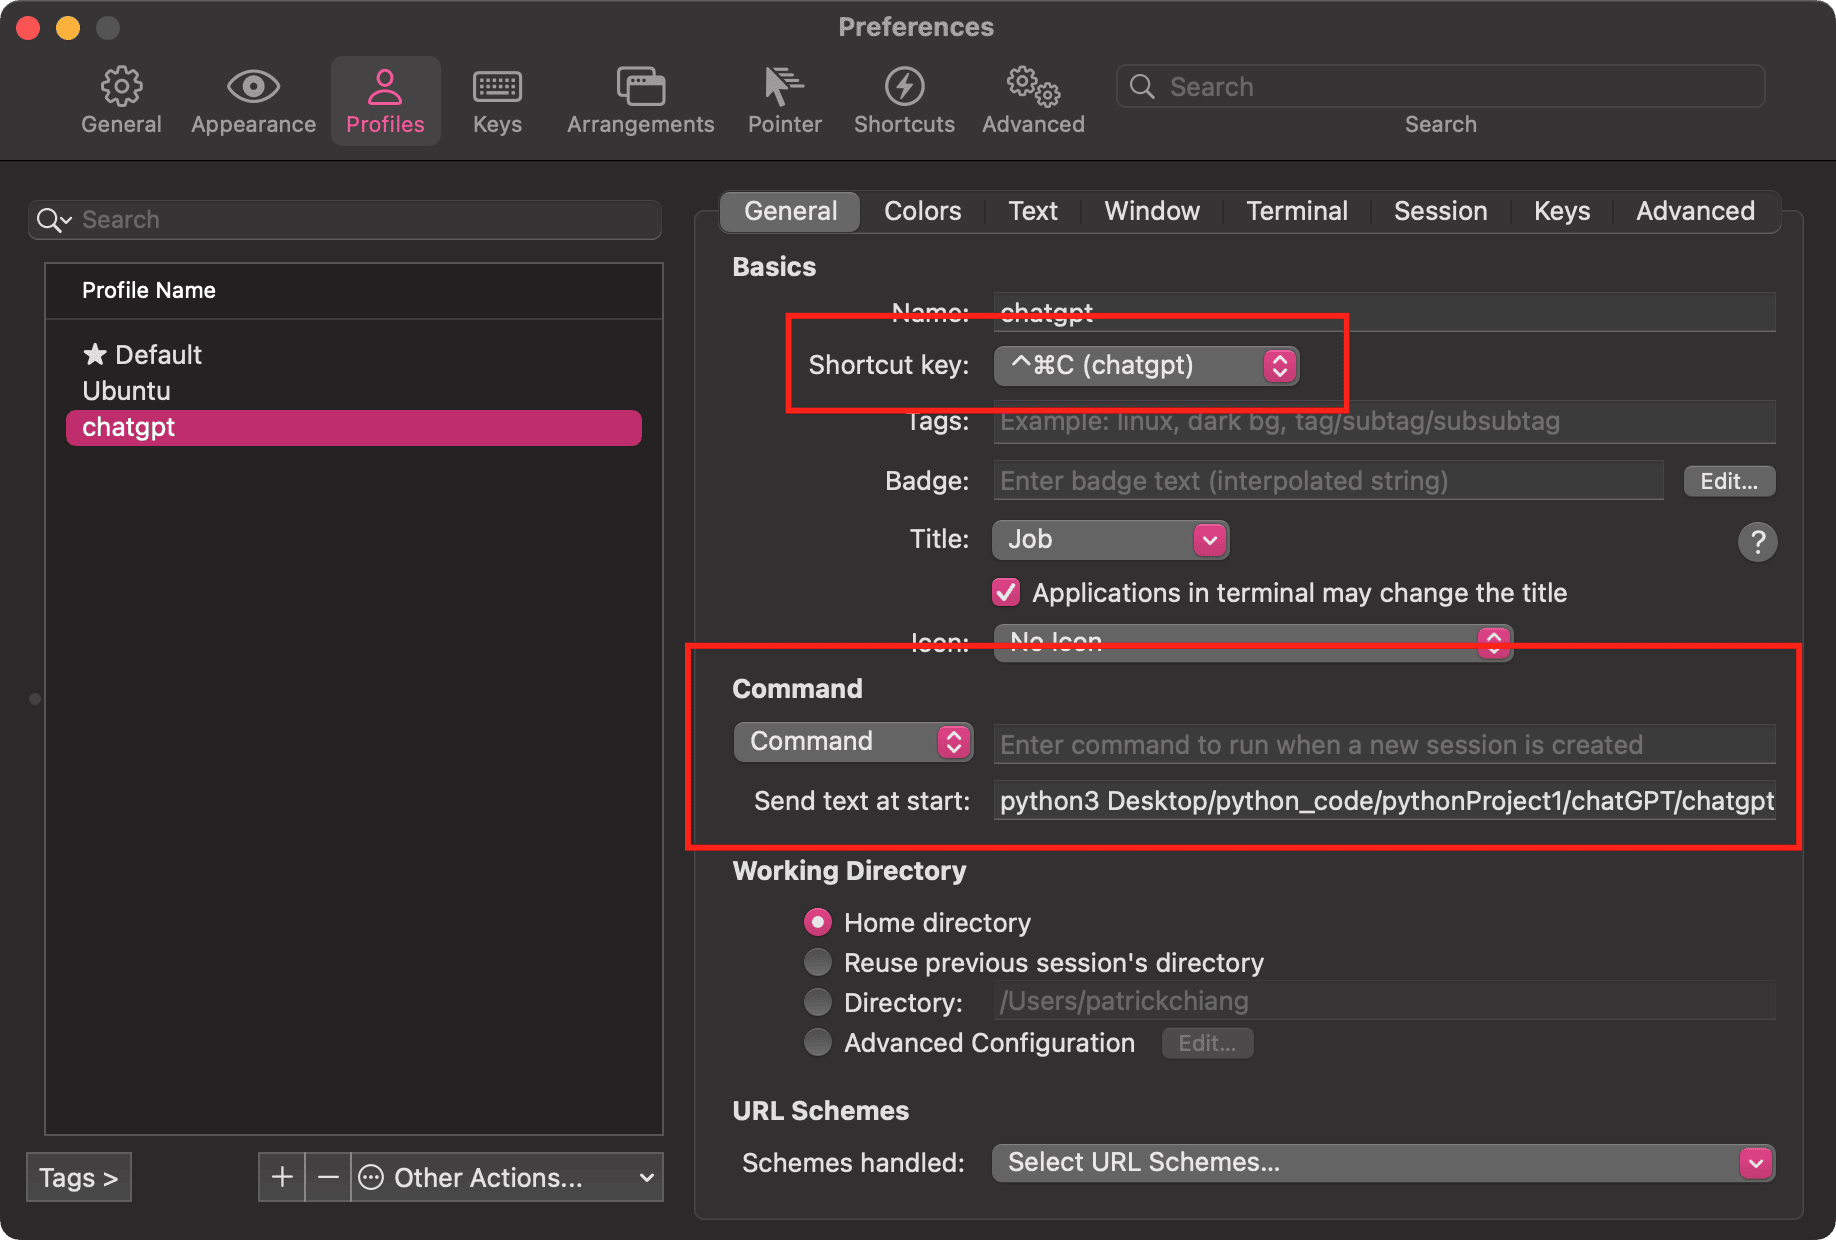This screenshot has height=1240, width=1836.
Task: Switch to the Colors tab
Action: tap(922, 211)
